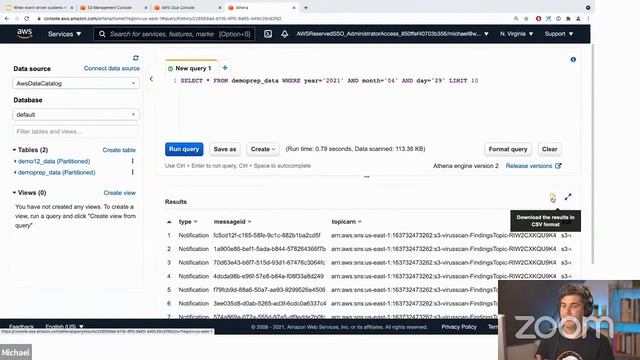Image resolution: width=640 pixels, height=360 pixels.
Task: Collapse the Views (0) section
Action: [x=14, y=193]
